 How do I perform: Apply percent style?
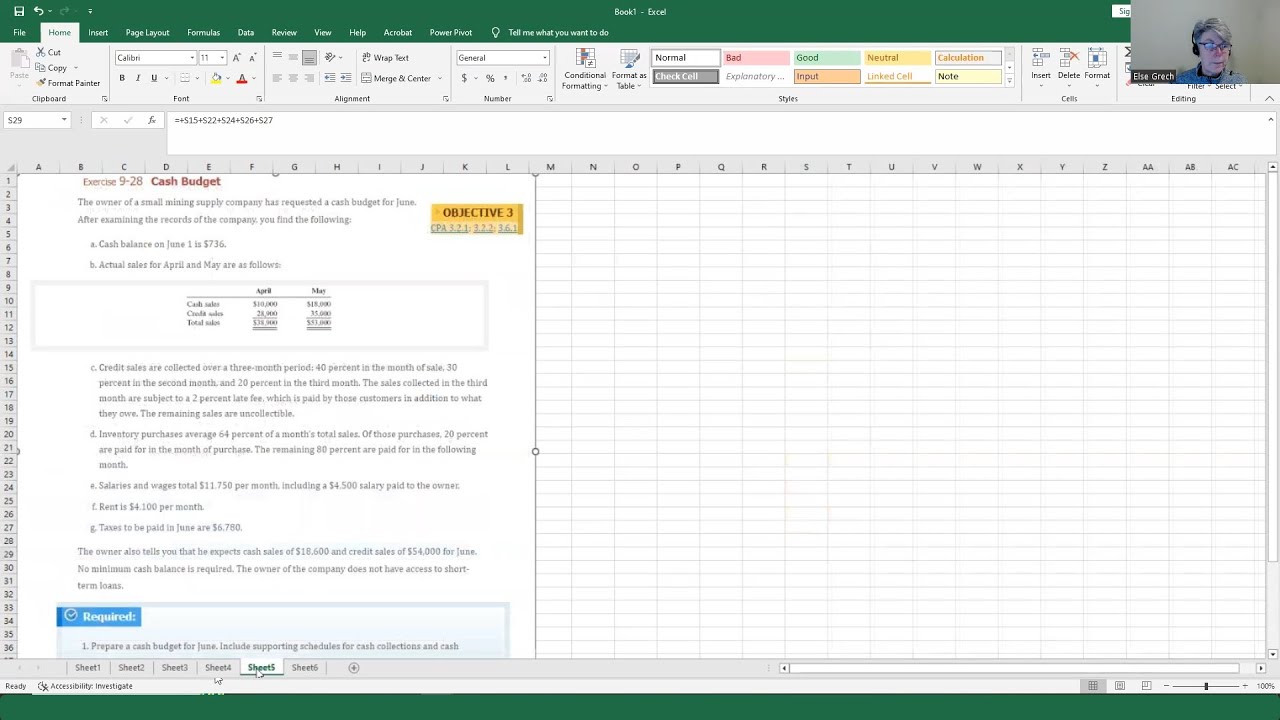click(x=490, y=78)
